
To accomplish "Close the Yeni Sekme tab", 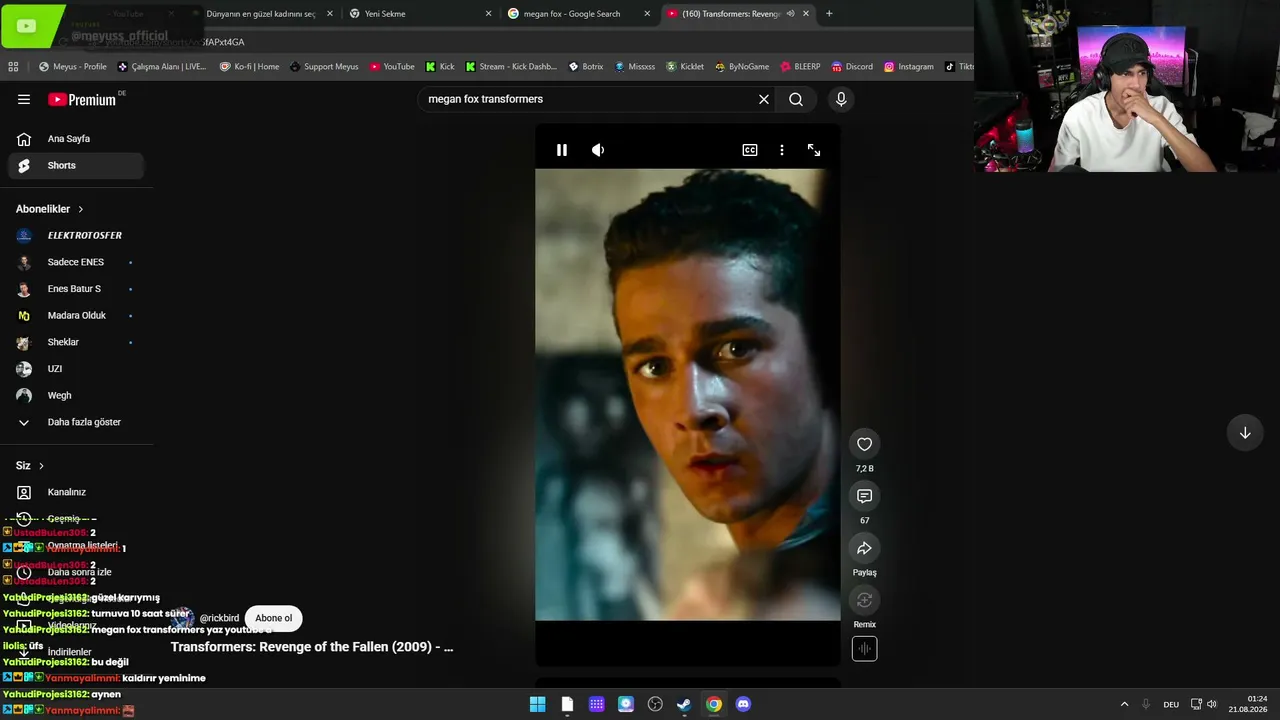I will 488,14.
